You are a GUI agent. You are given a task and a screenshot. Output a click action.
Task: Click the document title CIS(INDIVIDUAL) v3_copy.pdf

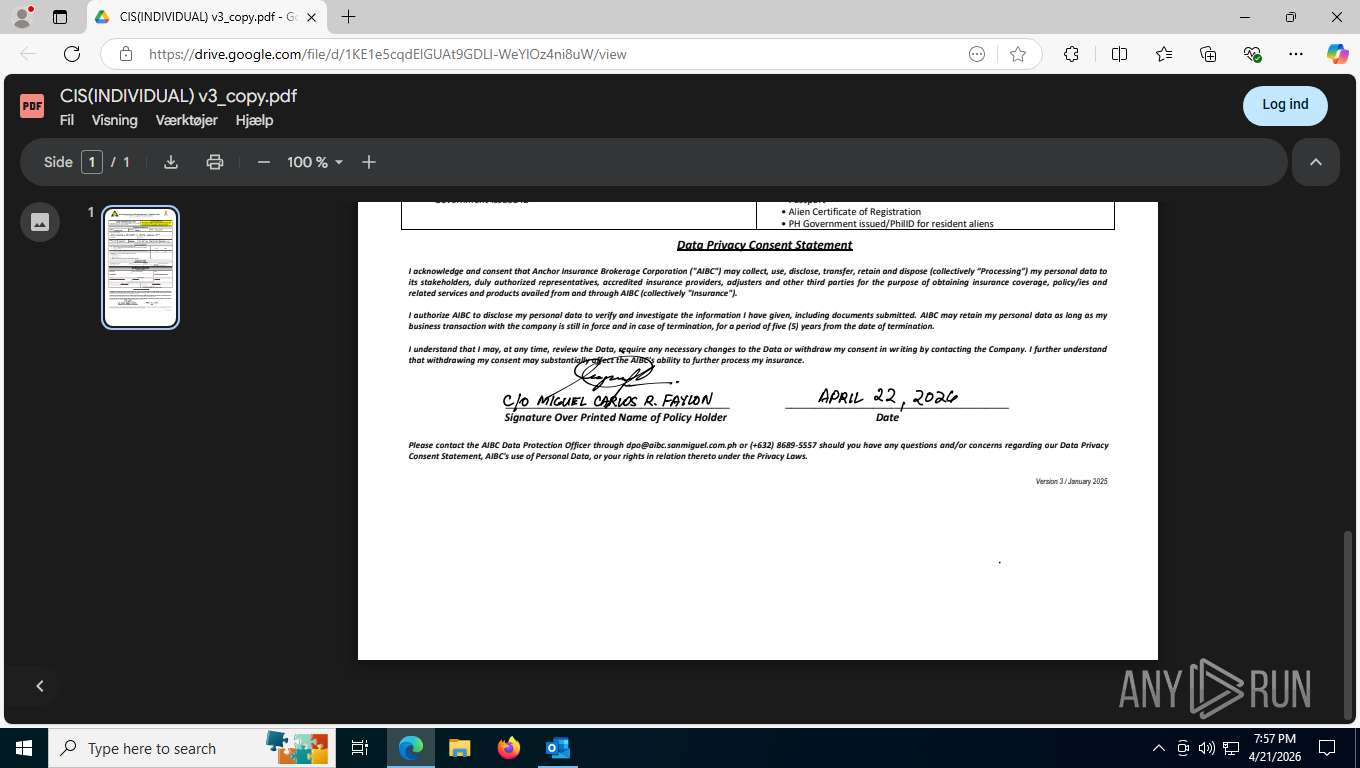[x=178, y=96]
